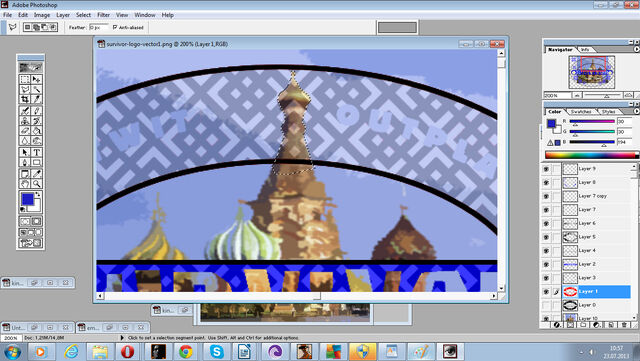Click the color spectrum ramp bar

tap(591, 155)
